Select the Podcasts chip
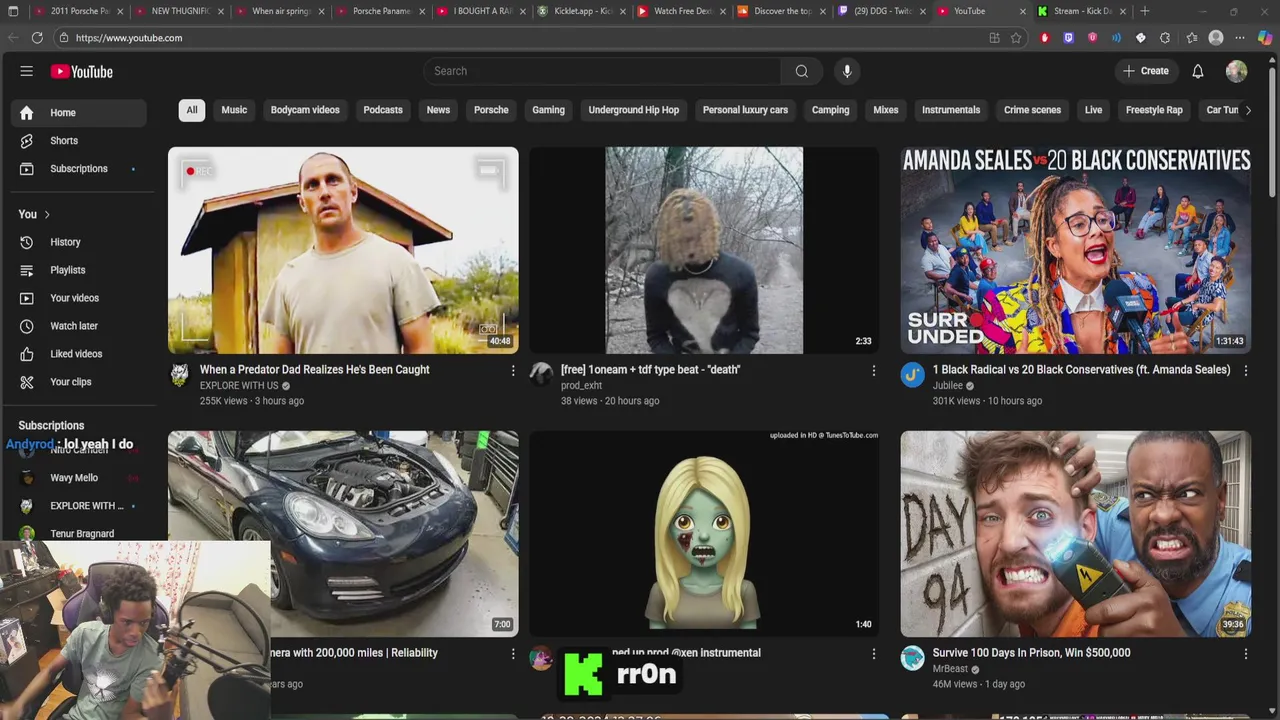Viewport: 1280px width, 720px height. 383,110
